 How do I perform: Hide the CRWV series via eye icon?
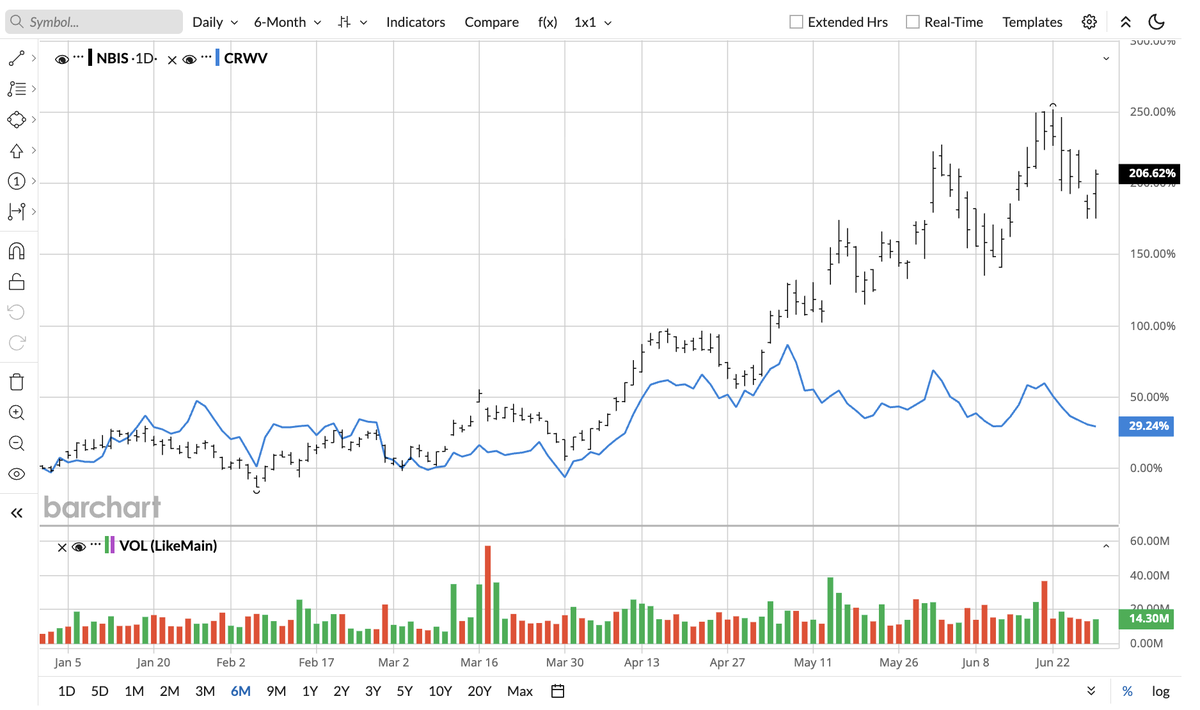(189, 59)
